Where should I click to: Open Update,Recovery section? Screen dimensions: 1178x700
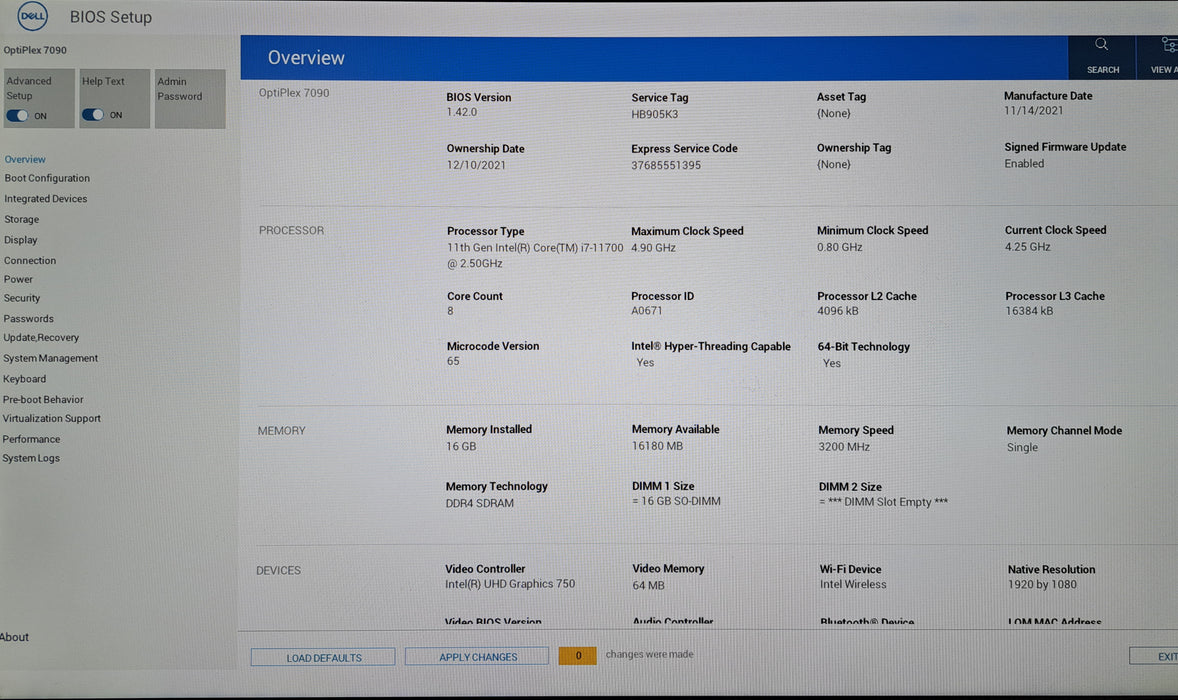click(x=41, y=337)
